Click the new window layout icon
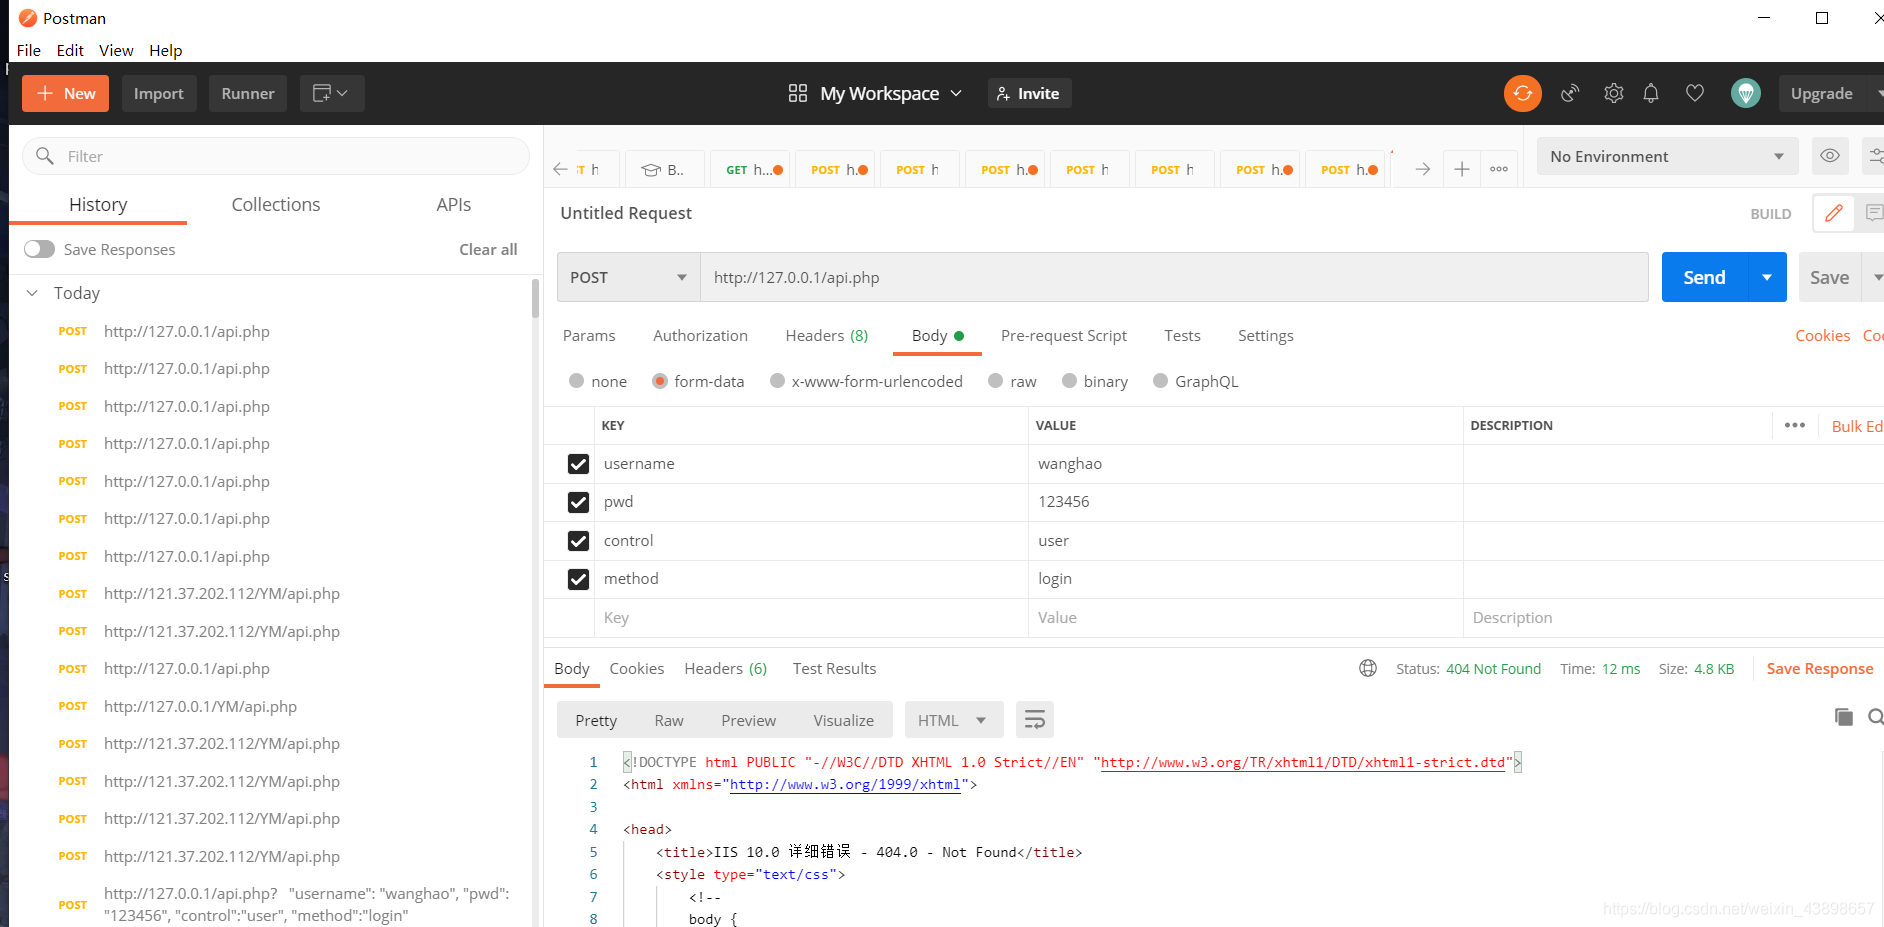1884x927 pixels. pyautogui.click(x=330, y=93)
